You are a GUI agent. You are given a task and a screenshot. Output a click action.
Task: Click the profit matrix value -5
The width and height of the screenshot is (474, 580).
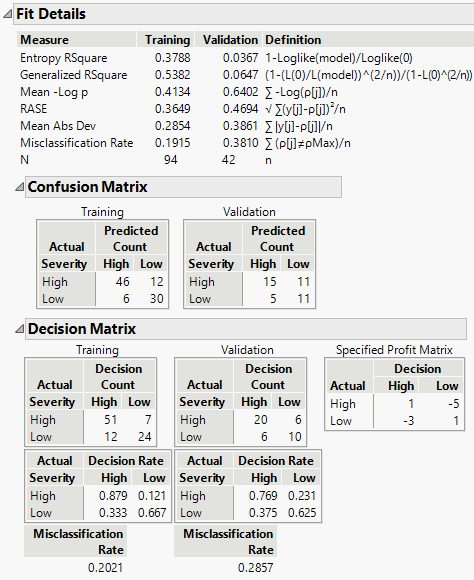tap(454, 404)
